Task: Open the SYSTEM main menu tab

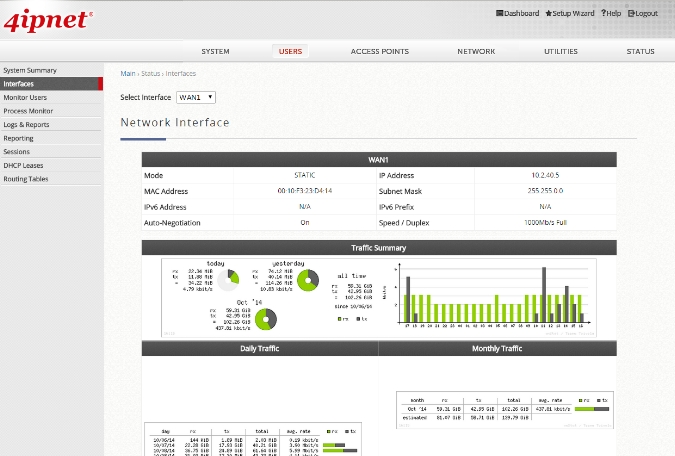Action: pyautogui.click(x=215, y=51)
